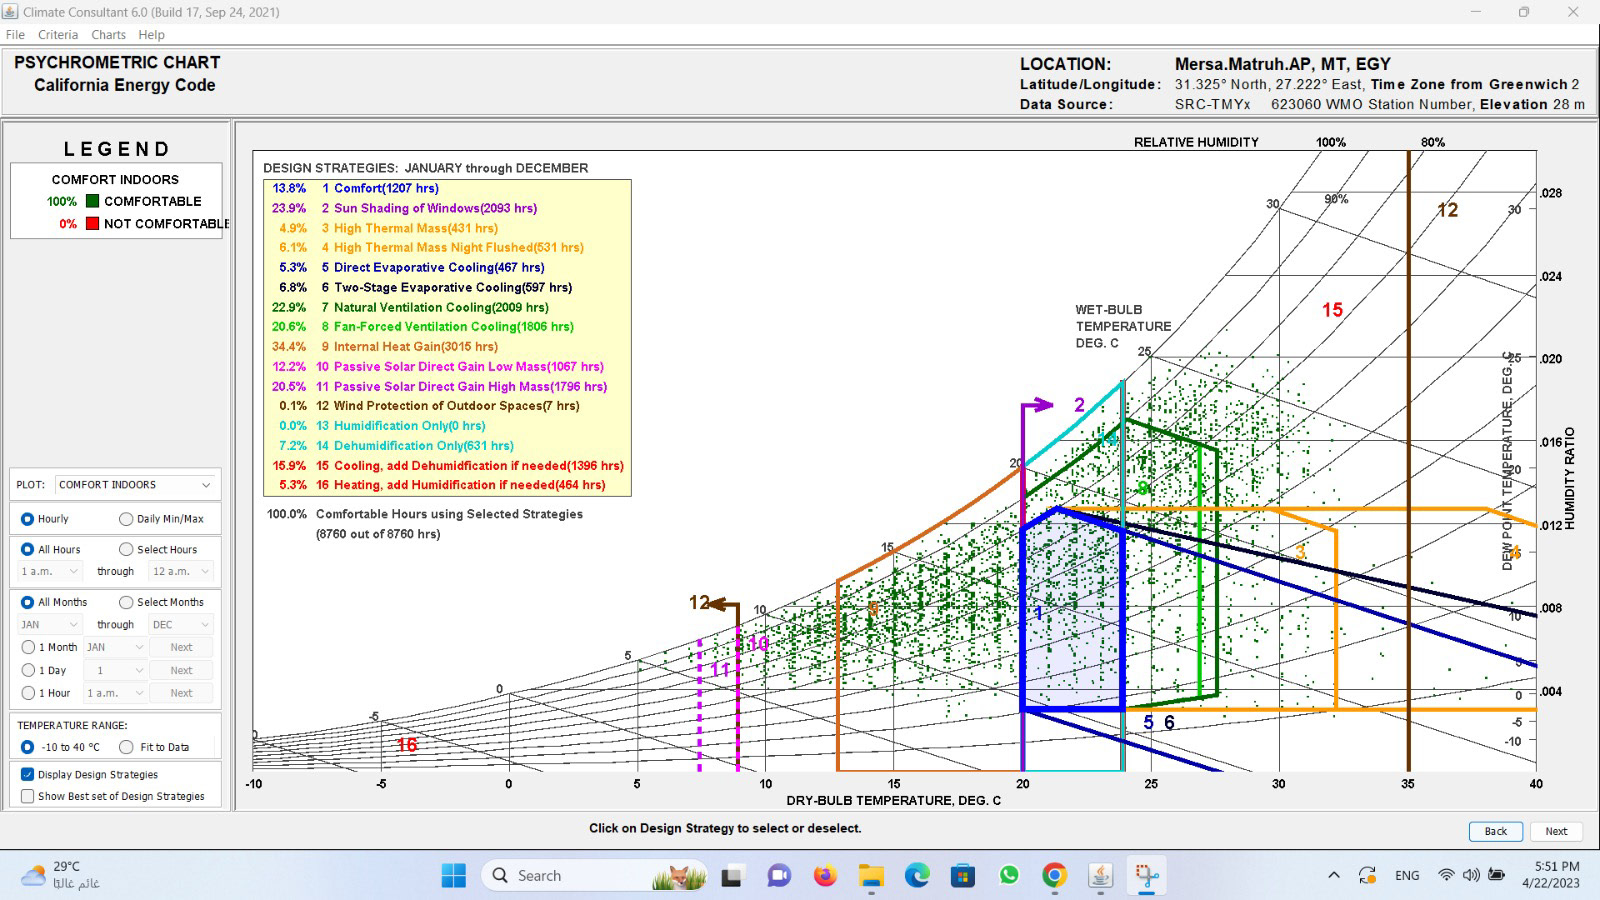Image resolution: width=1600 pixels, height=900 pixels.
Task: Open the Snipping Tool taskbar icon
Action: tap(1146, 876)
